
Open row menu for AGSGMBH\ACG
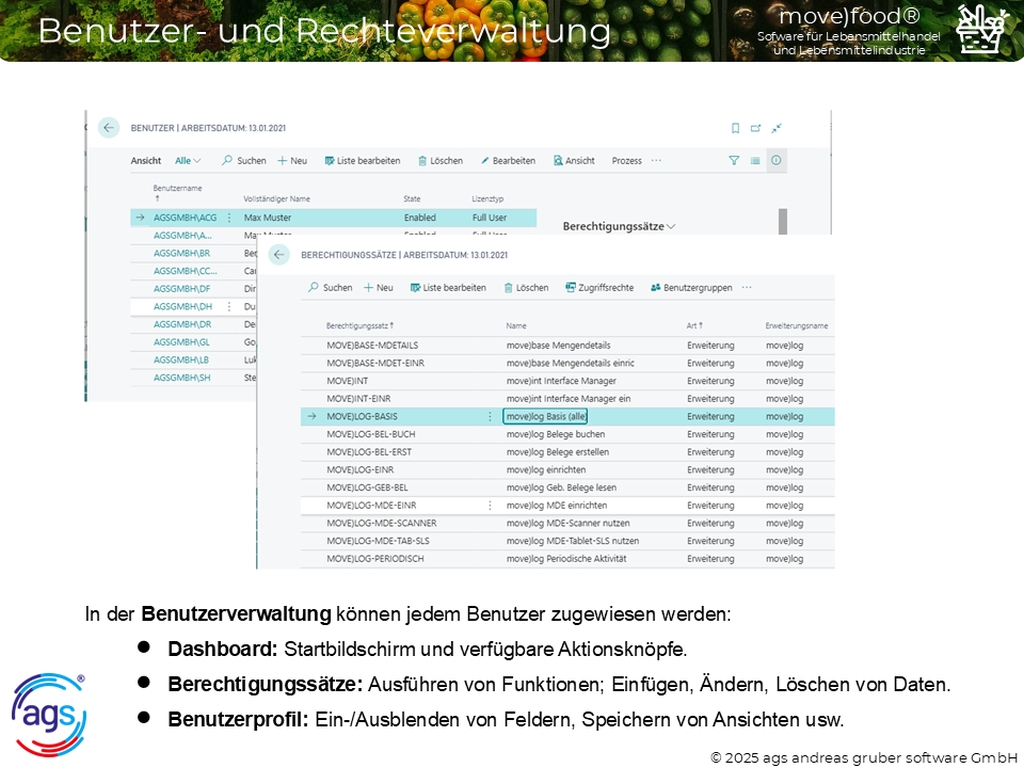[x=229, y=217]
